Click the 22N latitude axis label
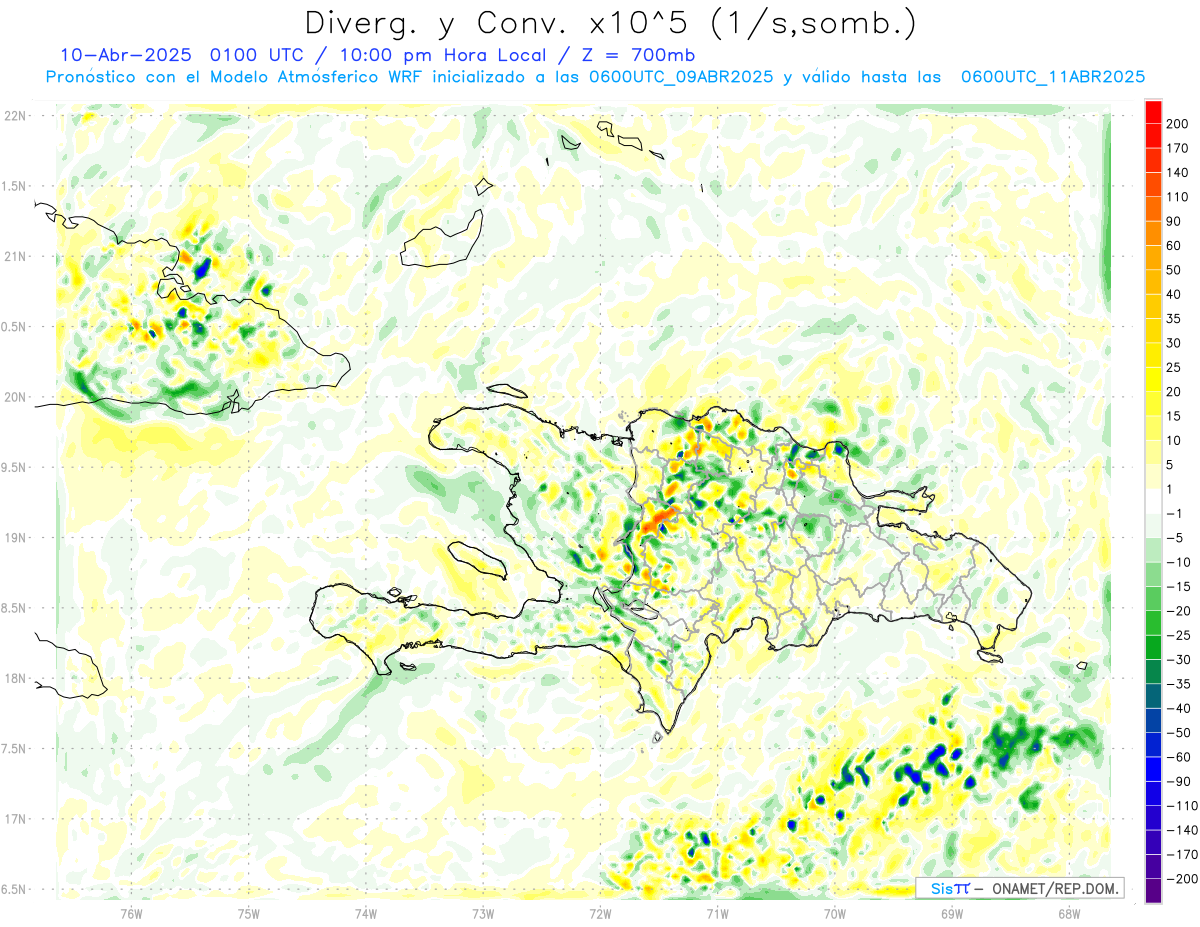Image resolution: width=1200 pixels, height=927 pixels. point(15,116)
